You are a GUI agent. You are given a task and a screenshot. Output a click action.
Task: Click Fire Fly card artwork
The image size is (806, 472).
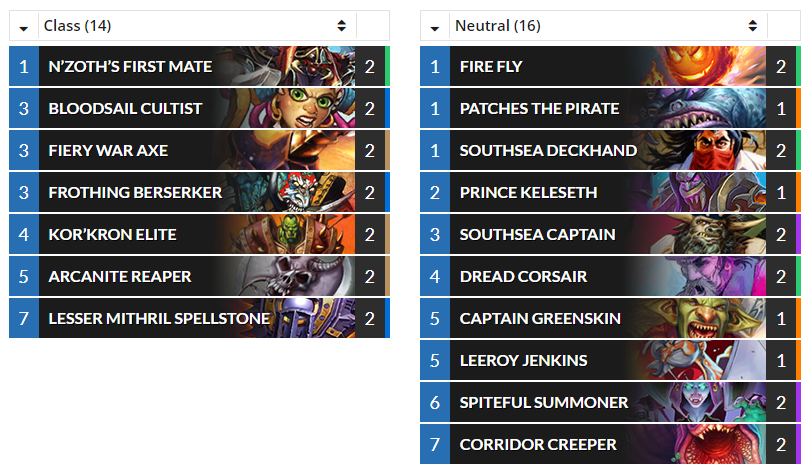point(707,66)
